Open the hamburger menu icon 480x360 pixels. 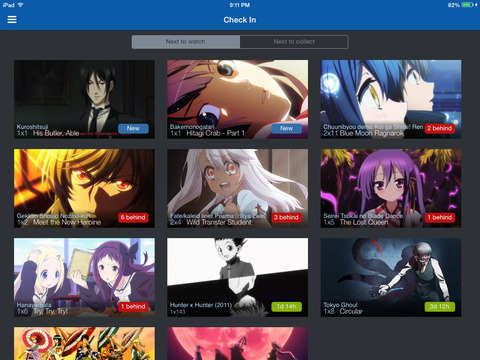pyautogui.click(x=12, y=20)
